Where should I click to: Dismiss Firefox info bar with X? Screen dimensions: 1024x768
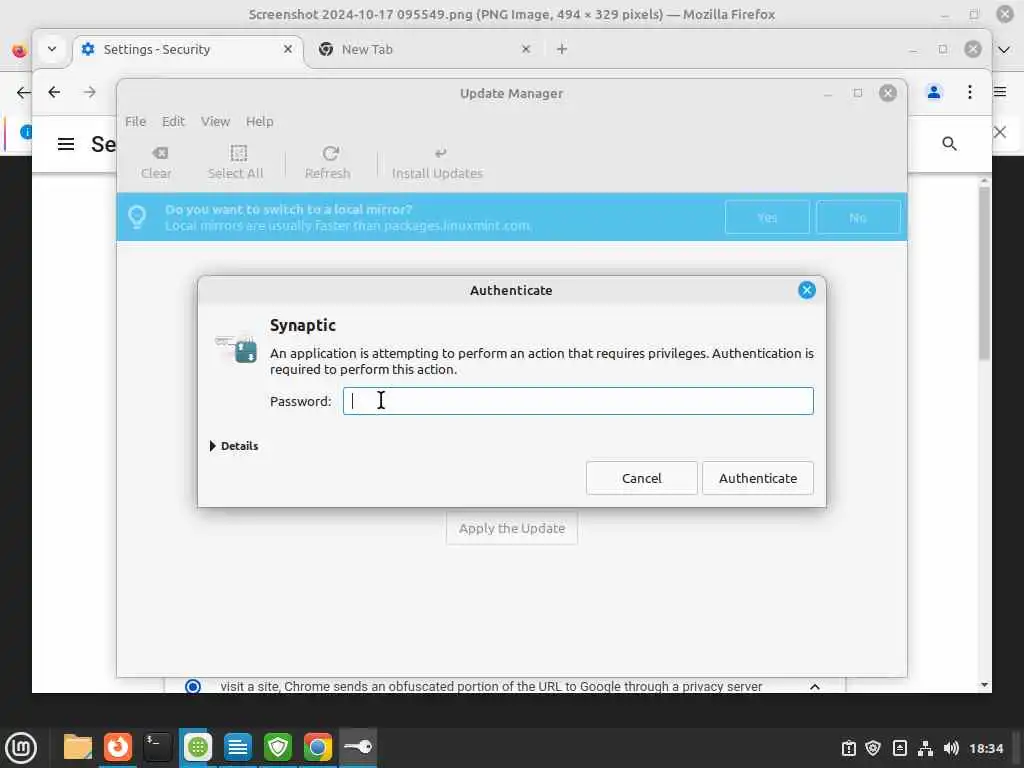[1000, 133]
